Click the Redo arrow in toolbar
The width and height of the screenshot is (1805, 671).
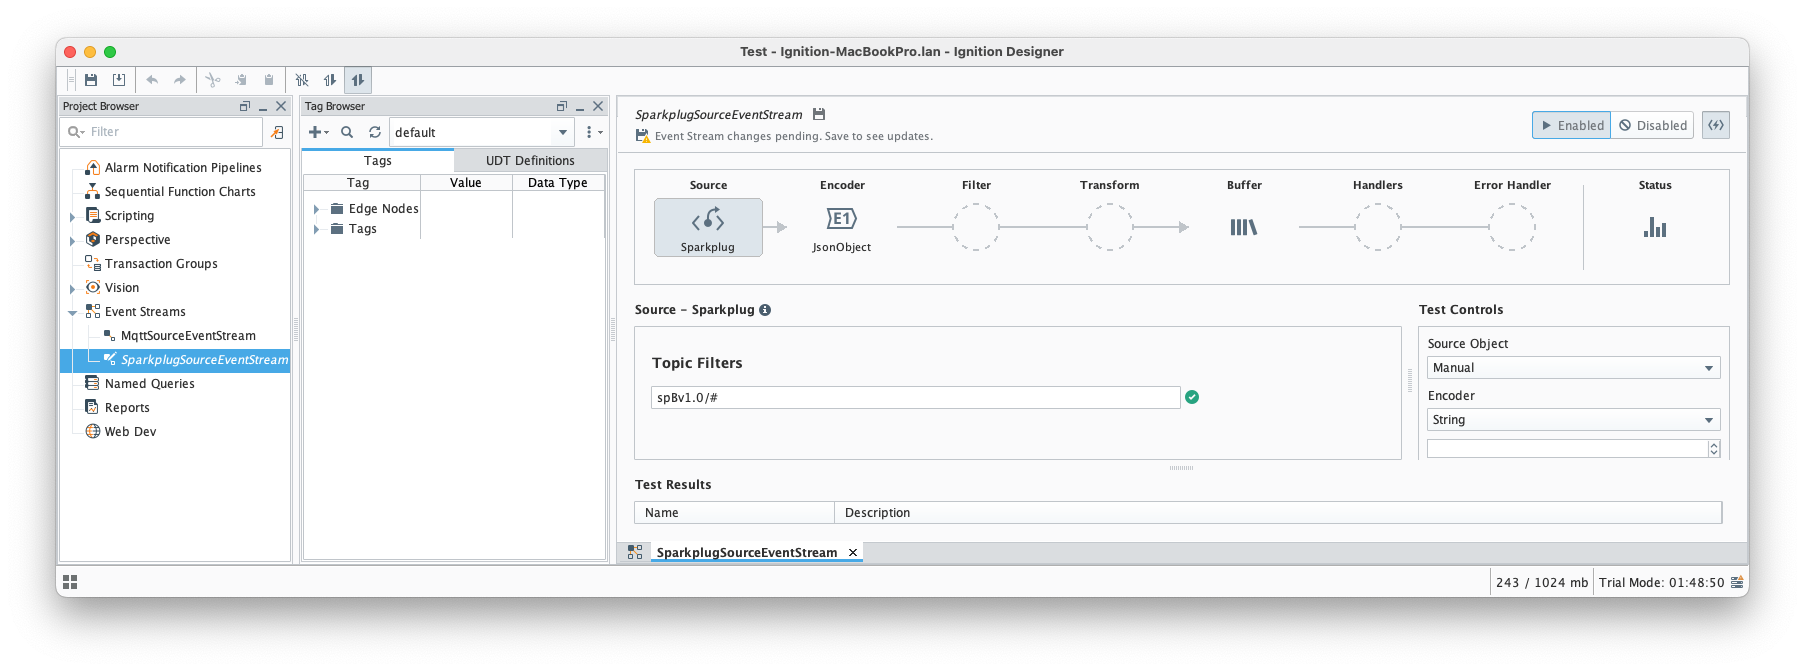coord(180,80)
